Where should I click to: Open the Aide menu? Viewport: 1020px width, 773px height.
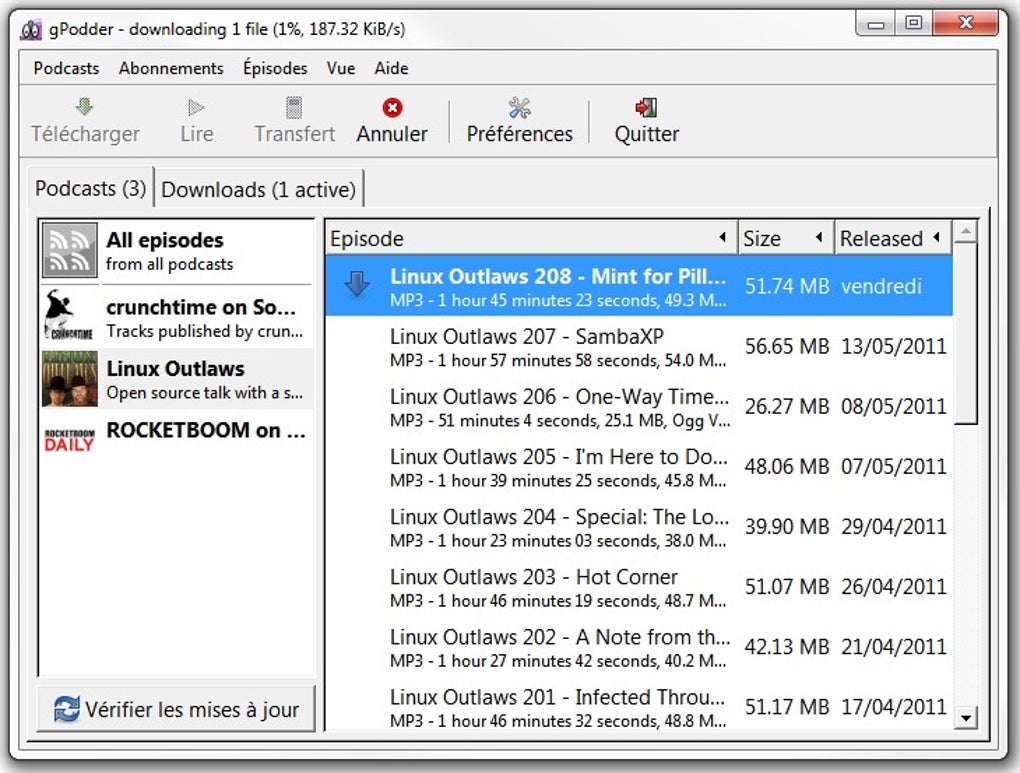392,68
